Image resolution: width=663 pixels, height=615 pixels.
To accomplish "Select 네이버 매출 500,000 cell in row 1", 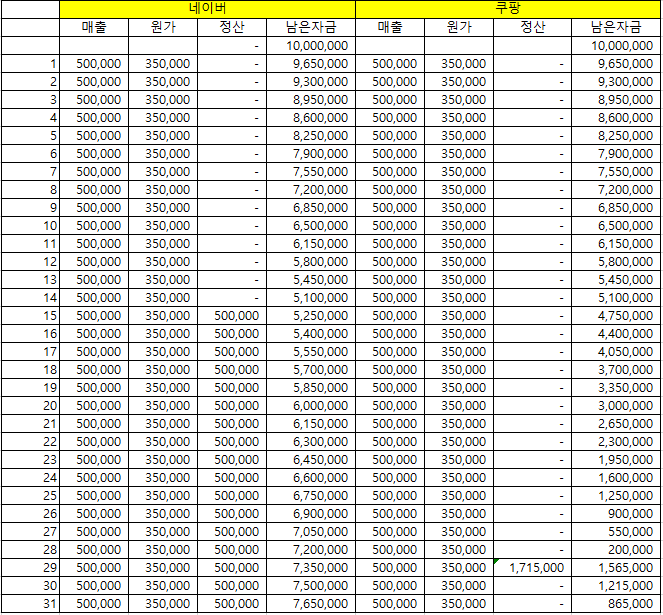I will (94, 64).
